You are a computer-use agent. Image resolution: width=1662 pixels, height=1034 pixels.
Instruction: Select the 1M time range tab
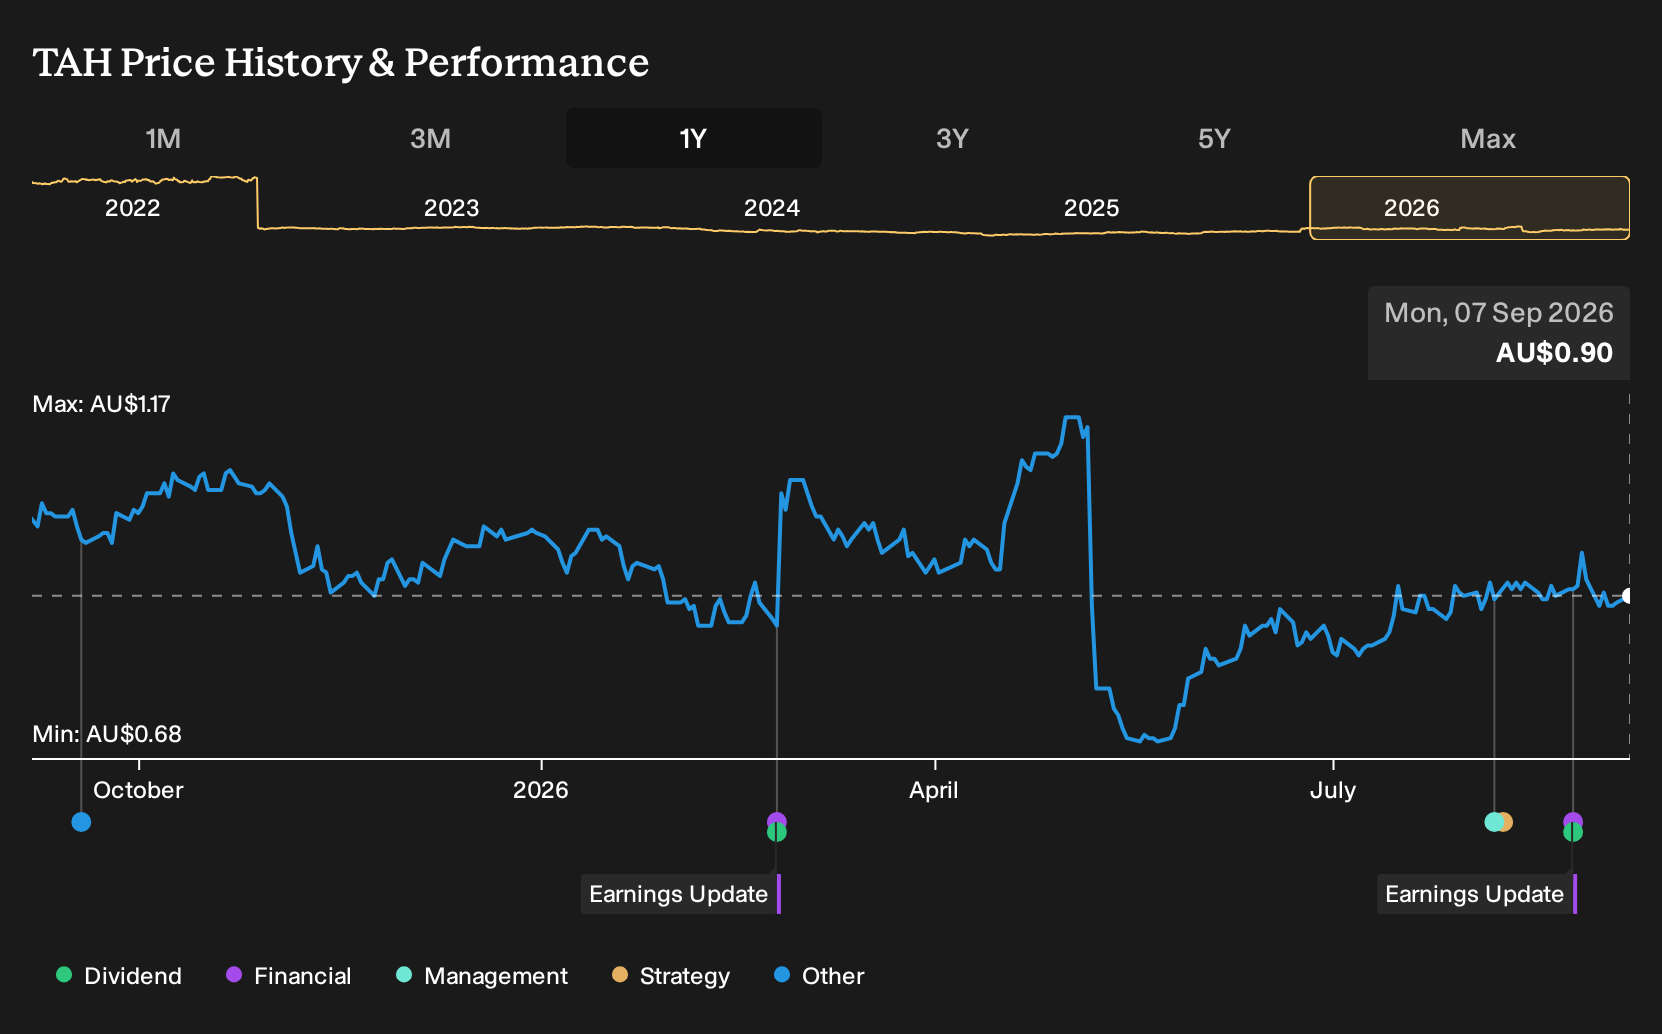click(163, 138)
